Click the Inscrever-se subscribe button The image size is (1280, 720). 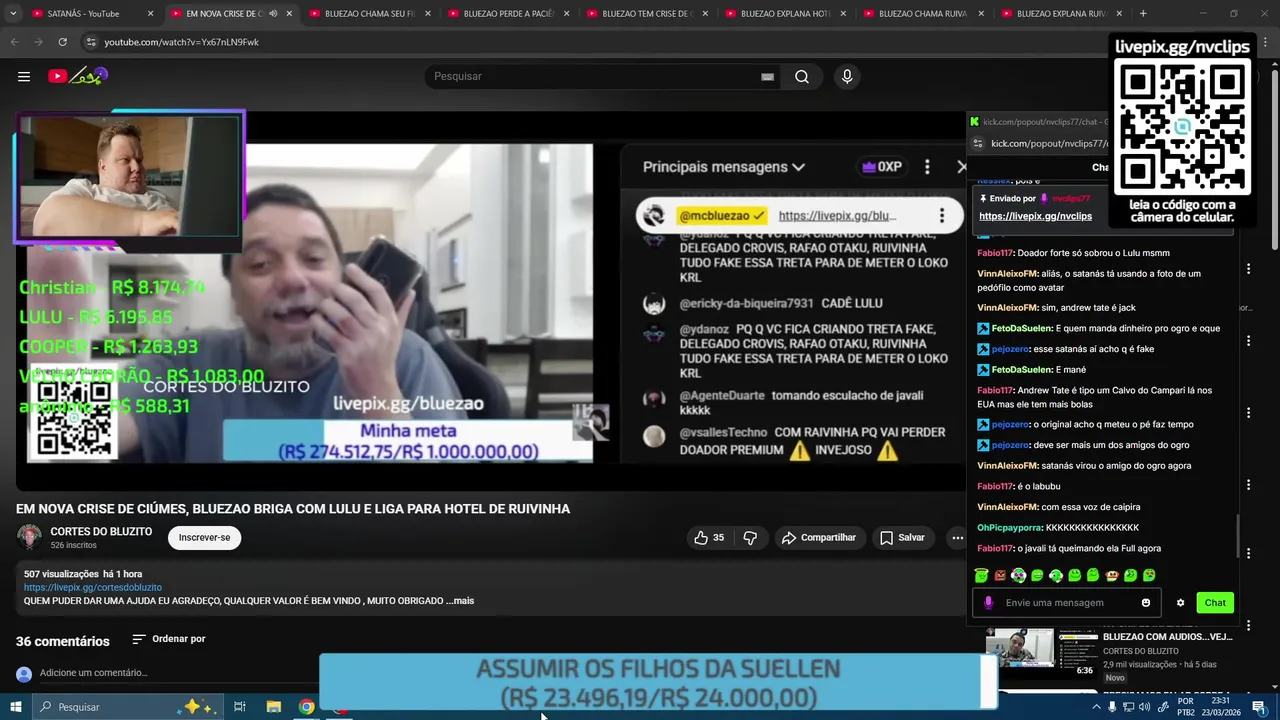pyautogui.click(x=204, y=538)
